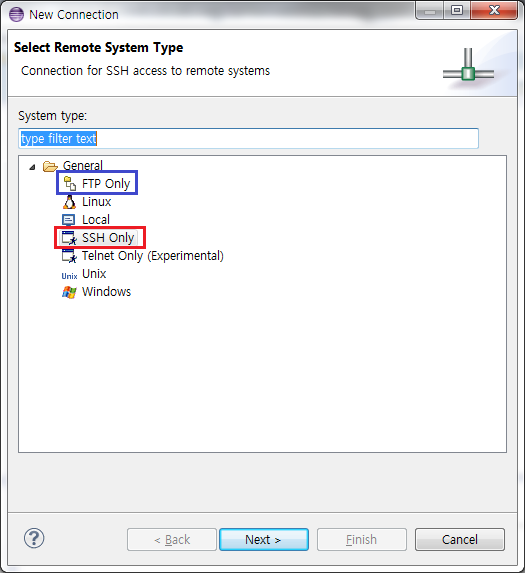Cancel the New Connection dialog

click(460, 539)
